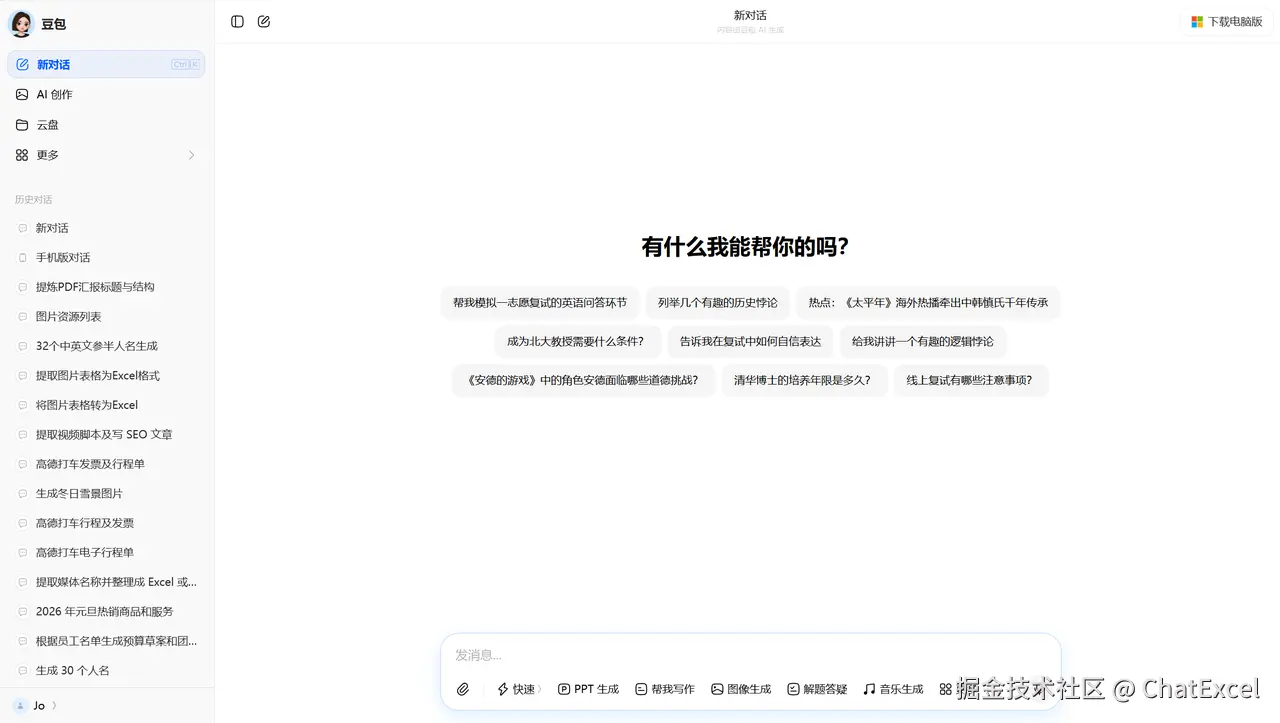Image resolution: width=1280 pixels, height=723 pixels.
Task: Select the PPT 生成 tool
Action: point(589,689)
